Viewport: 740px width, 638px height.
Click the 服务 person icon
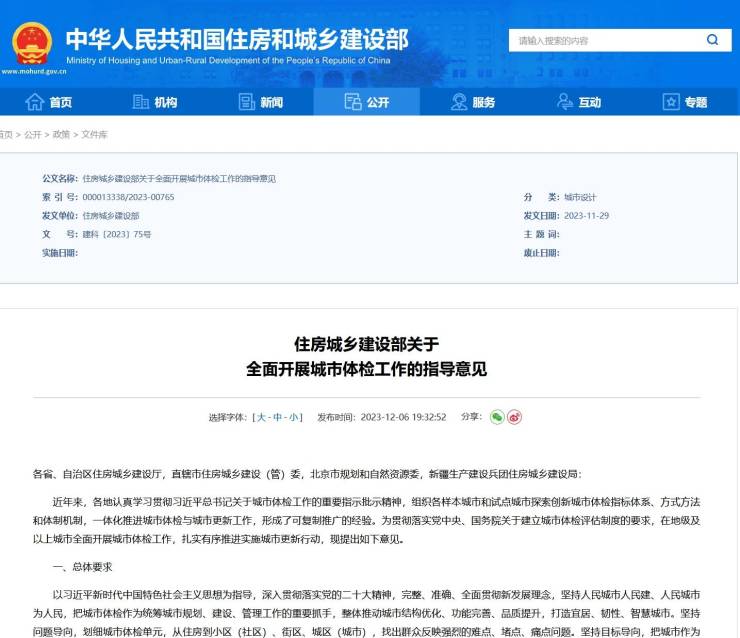click(x=459, y=102)
